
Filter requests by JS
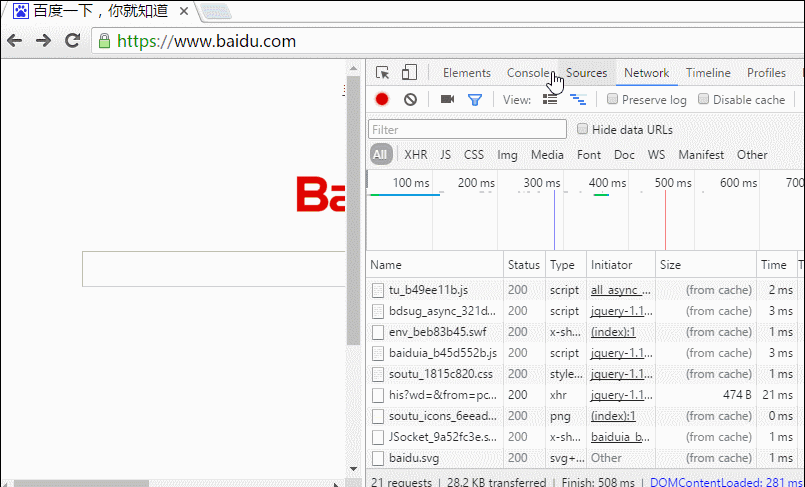pyautogui.click(x=445, y=154)
